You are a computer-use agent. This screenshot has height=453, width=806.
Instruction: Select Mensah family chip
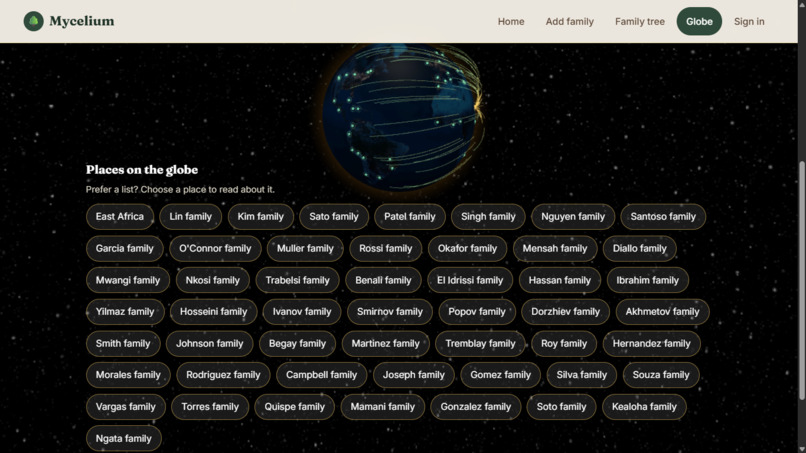[x=554, y=248]
